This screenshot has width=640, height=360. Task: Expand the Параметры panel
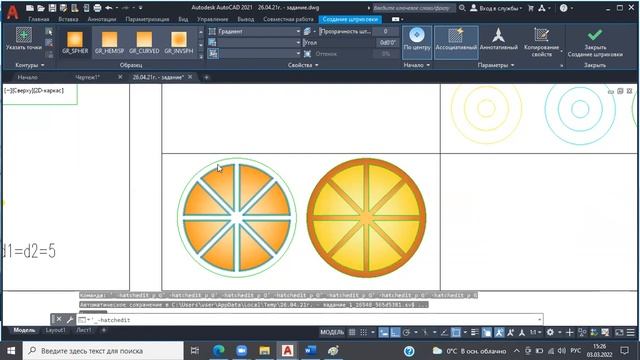pyautogui.click(x=496, y=65)
